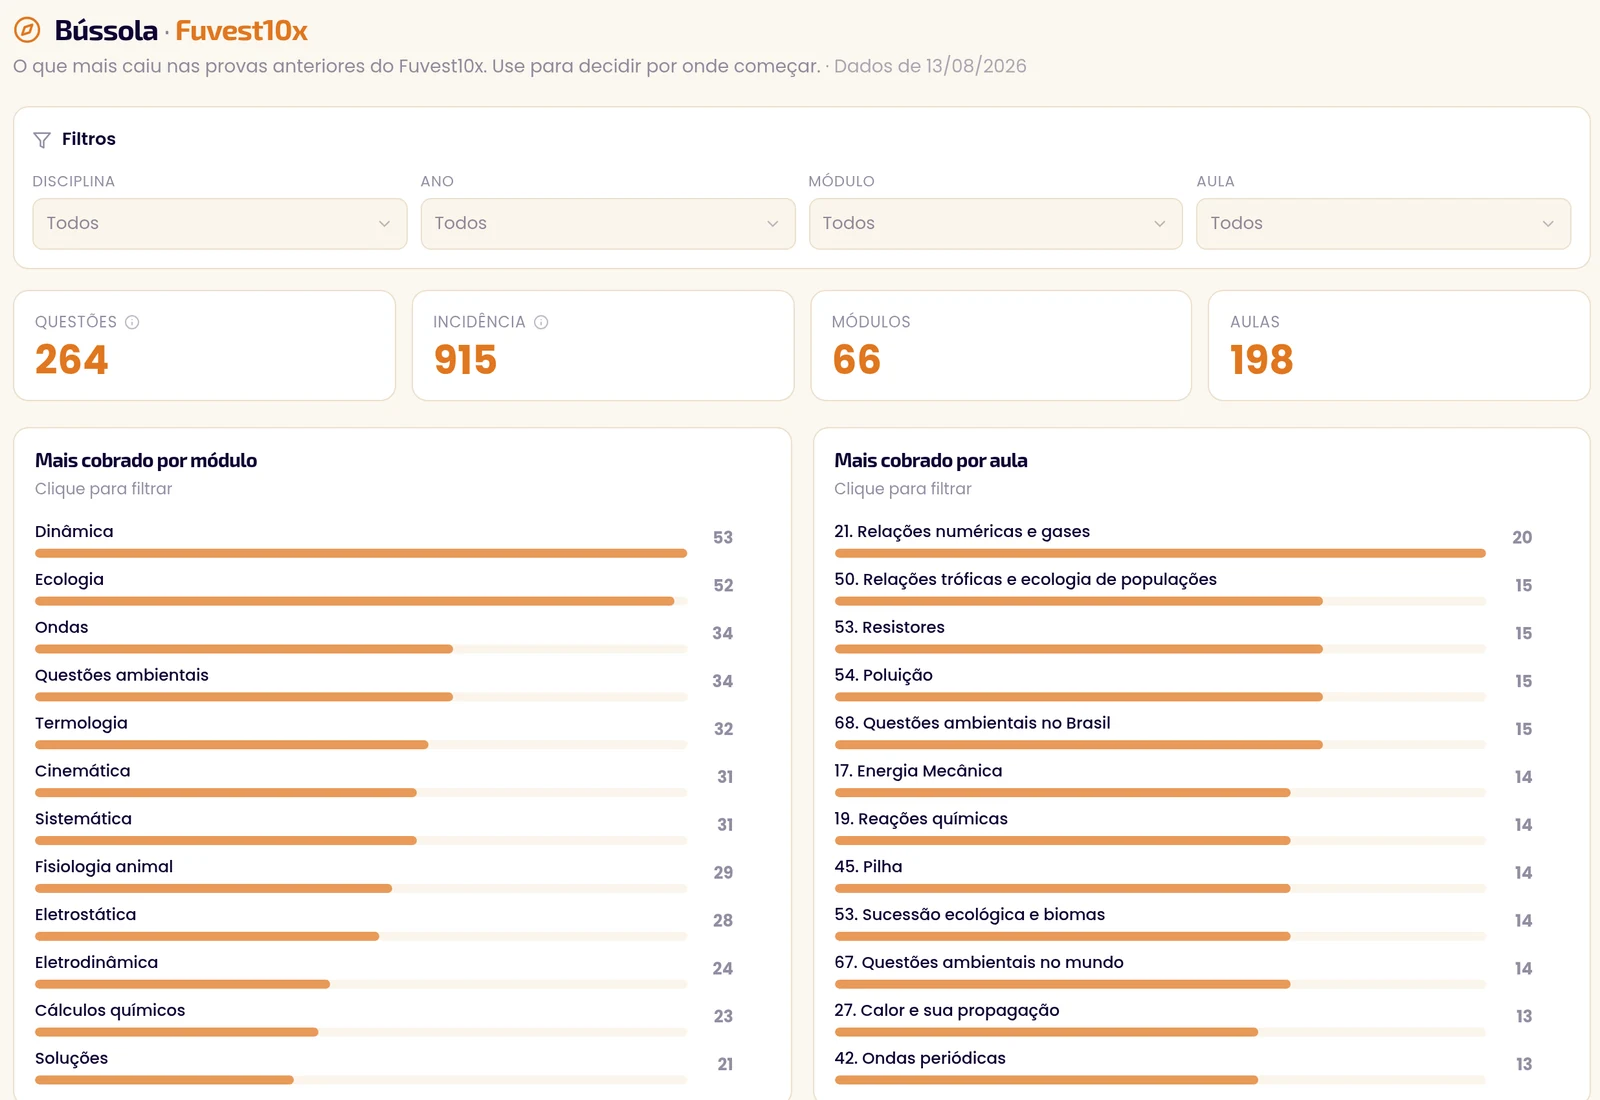Screen dimensions: 1600x1100
Task: Click the Filtros section label
Action: click(x=89, y=139)
